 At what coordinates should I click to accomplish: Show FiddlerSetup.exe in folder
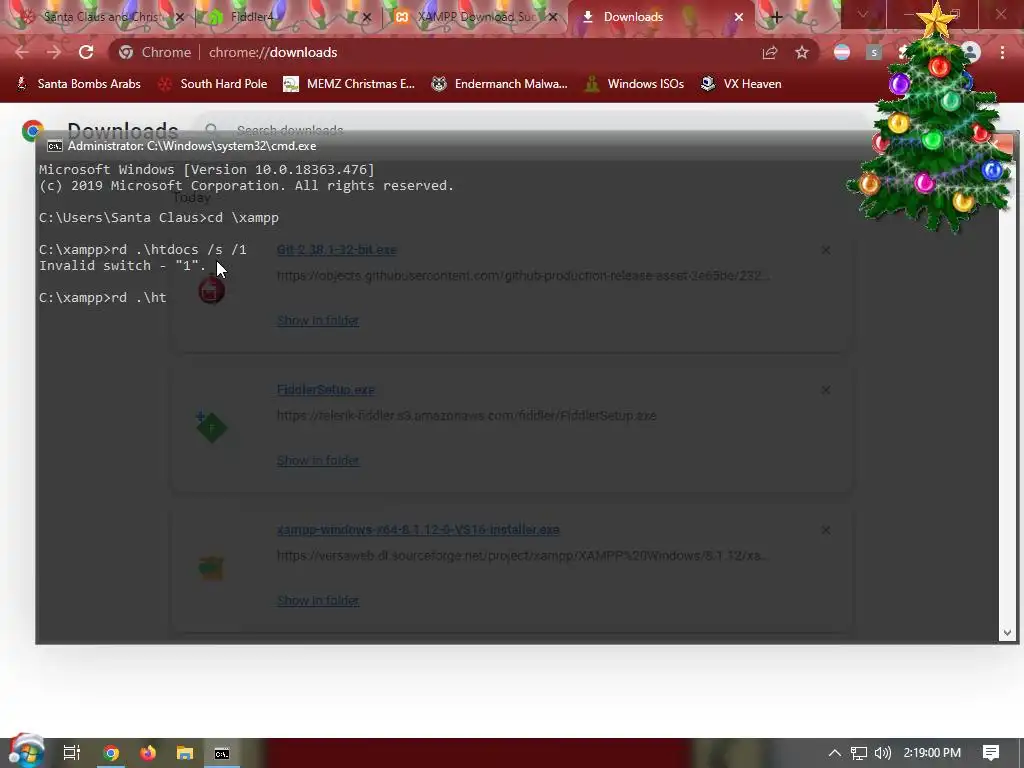317,460
